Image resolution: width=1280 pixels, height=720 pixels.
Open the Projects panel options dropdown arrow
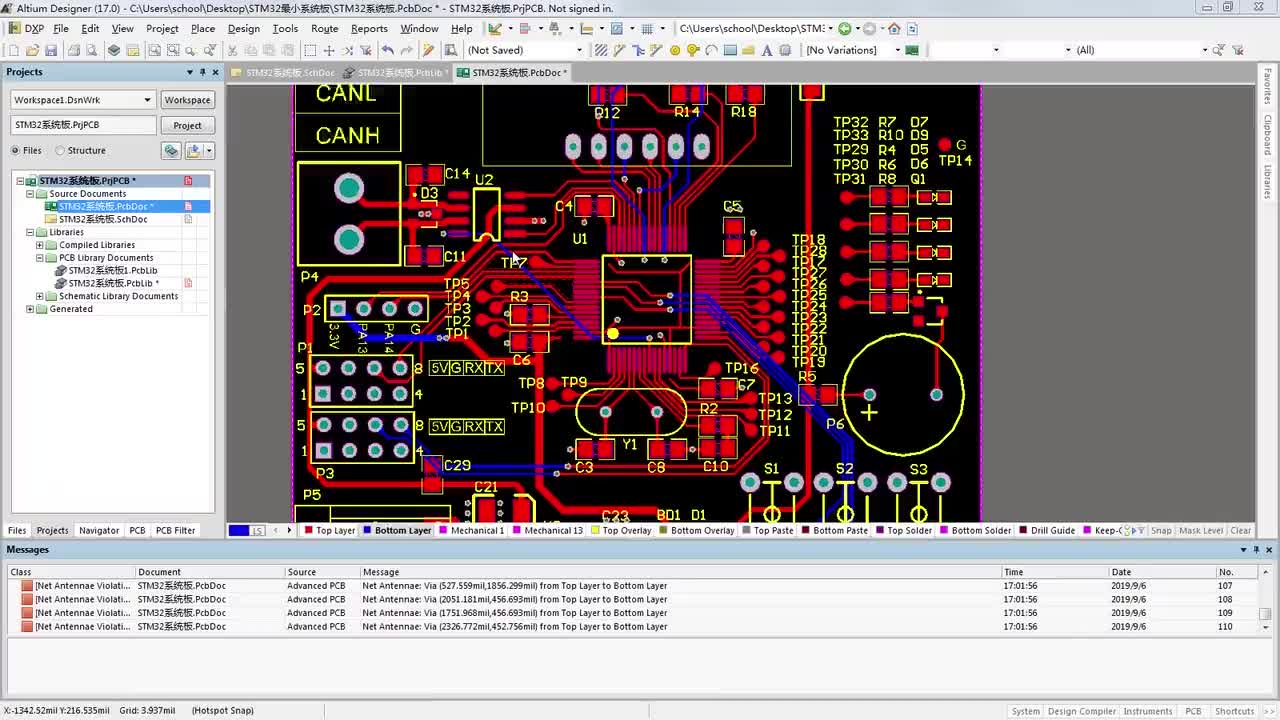pos(190,72)
